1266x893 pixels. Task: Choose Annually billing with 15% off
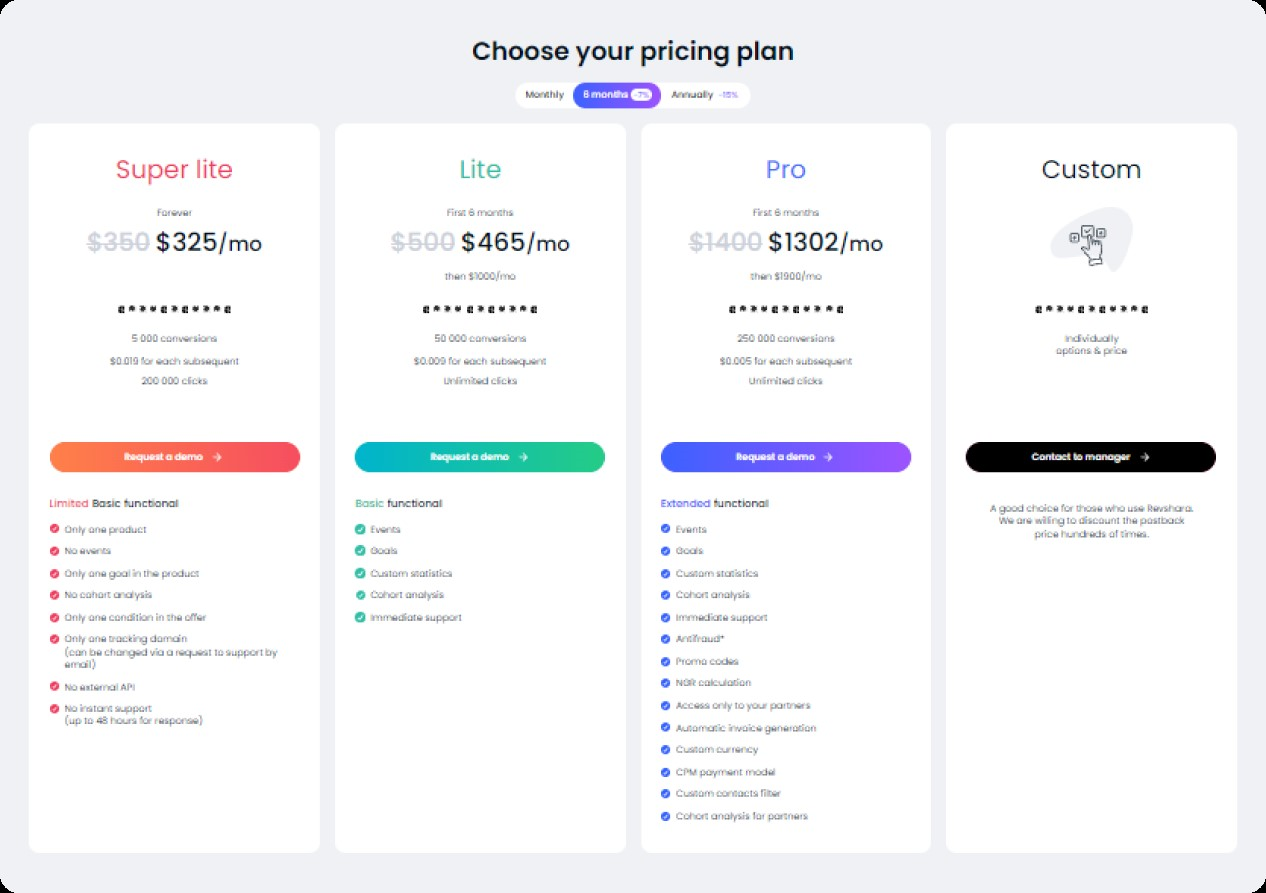705,95
